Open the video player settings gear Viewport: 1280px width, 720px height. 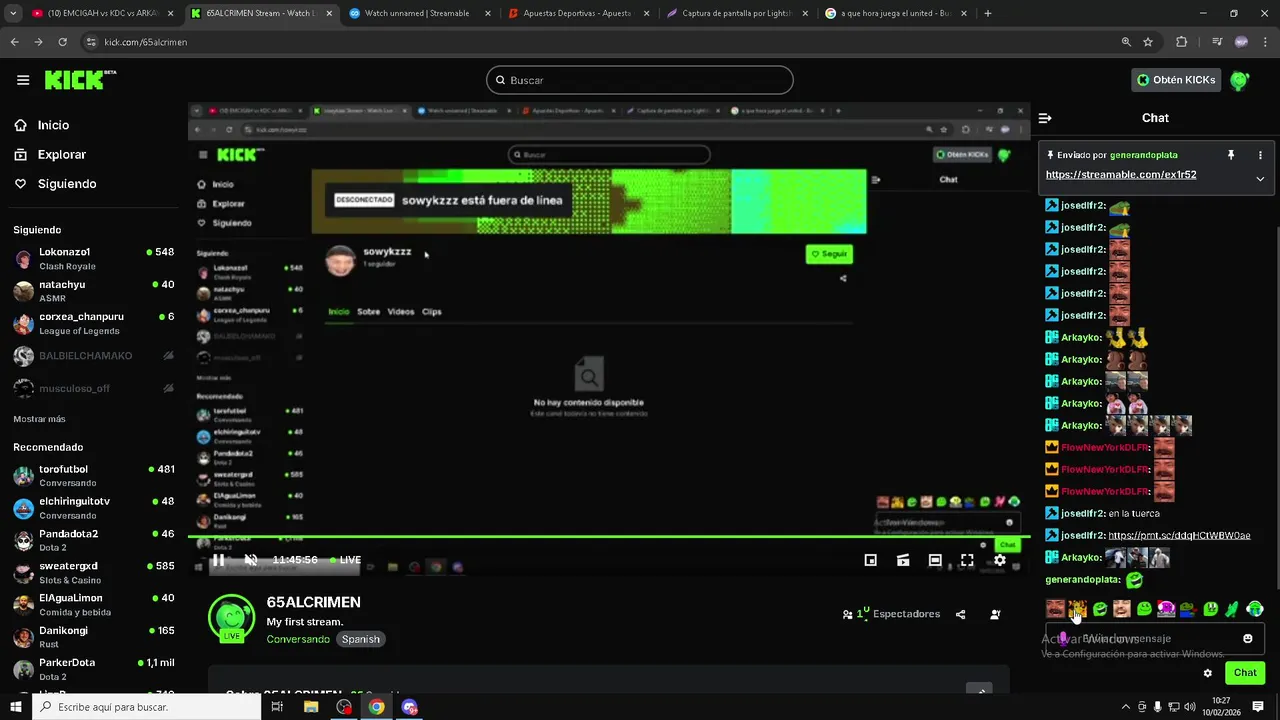[x=999, y=560]
